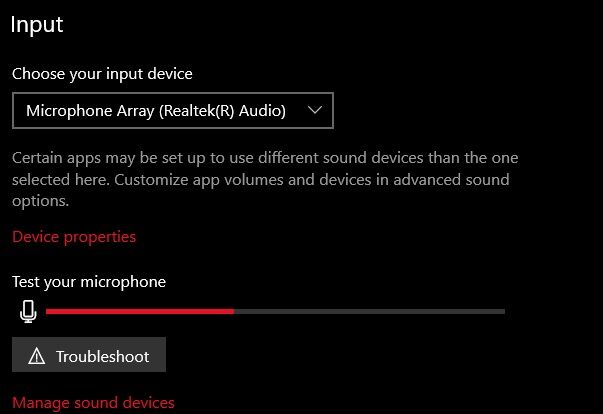Click the Certain apps description first line

[265, 158]
